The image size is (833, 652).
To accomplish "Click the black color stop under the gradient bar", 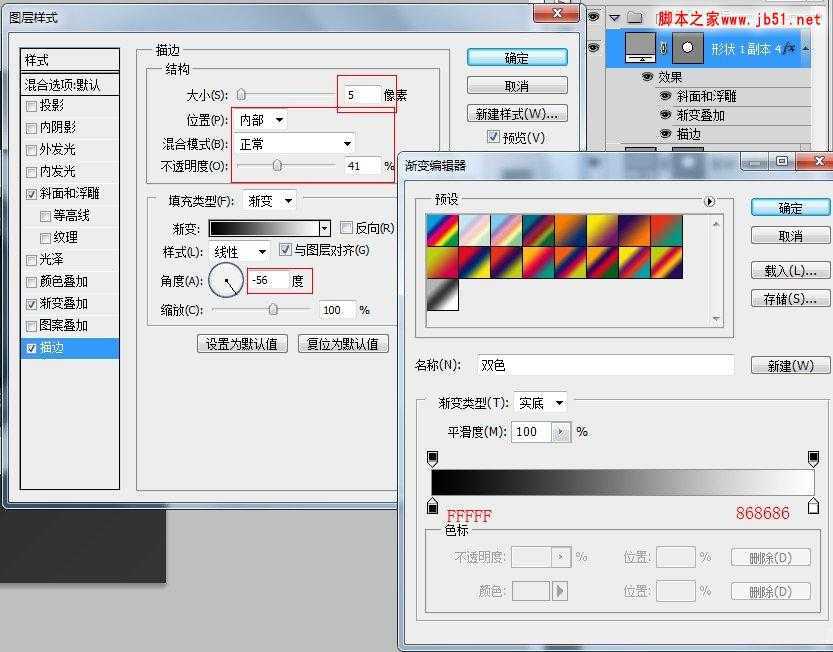I will 432,507.
